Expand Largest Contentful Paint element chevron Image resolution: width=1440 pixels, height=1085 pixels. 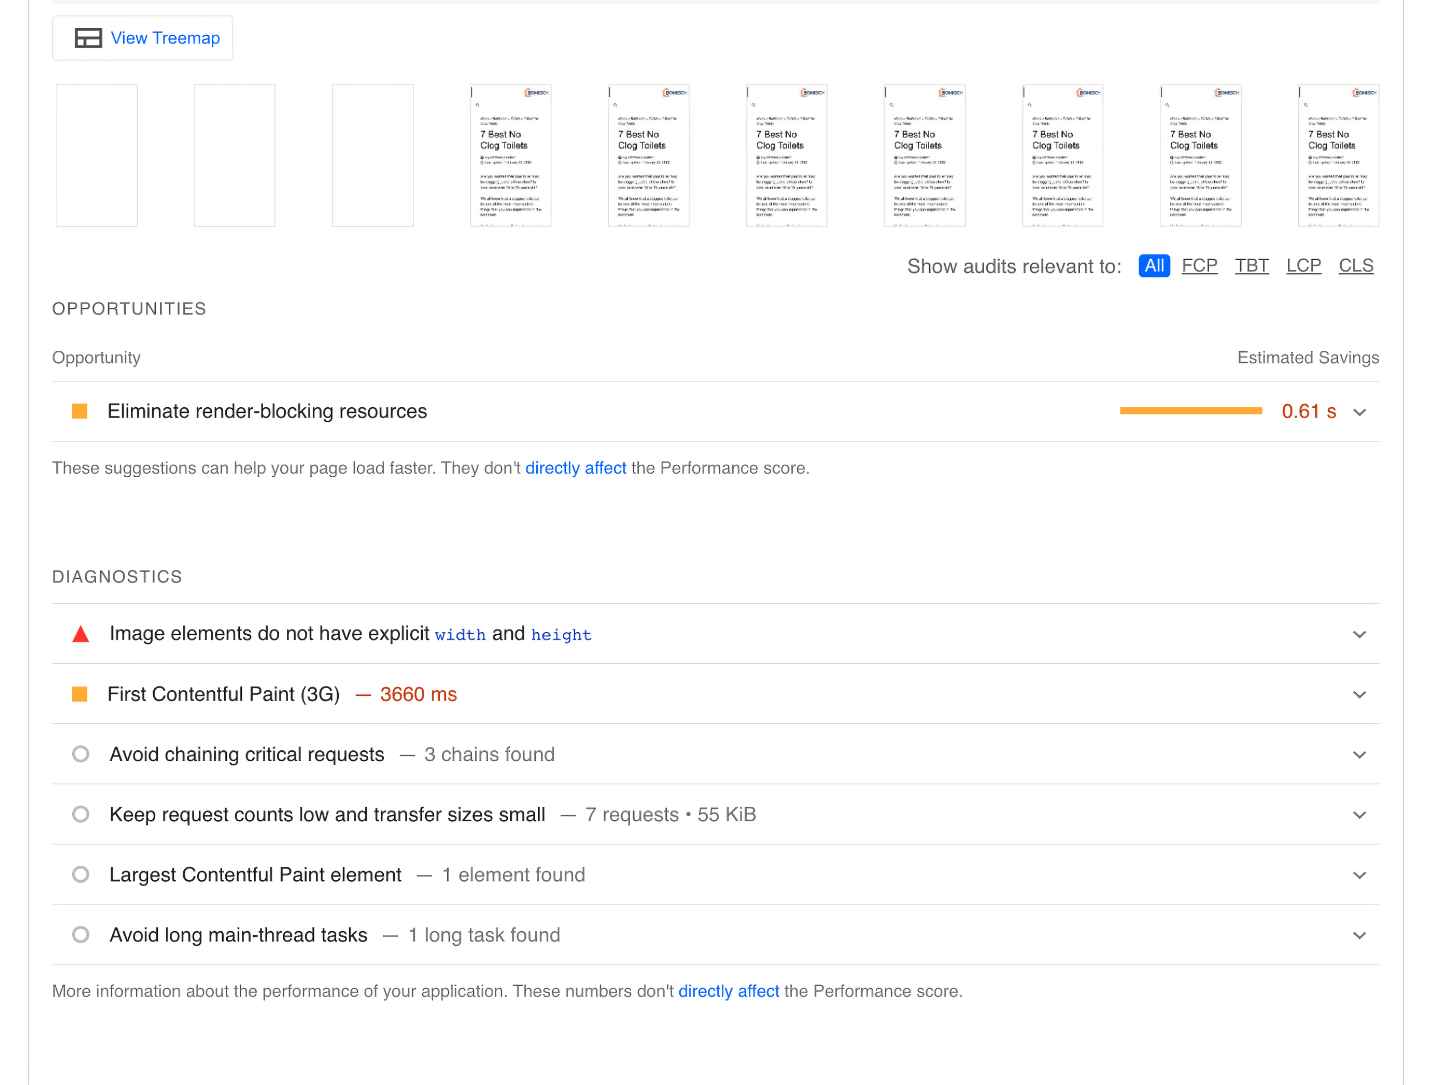point(1360,875)
